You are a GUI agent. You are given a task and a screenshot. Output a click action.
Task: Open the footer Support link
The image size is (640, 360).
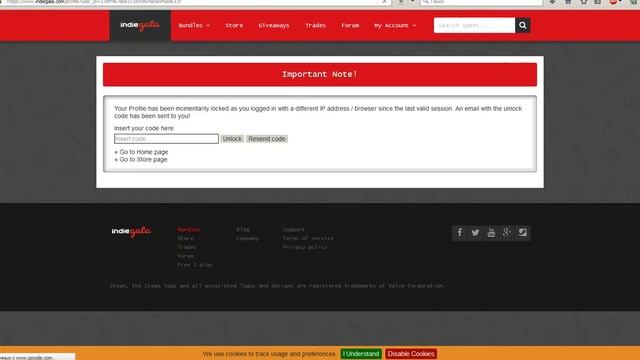[x=294, y=229]
